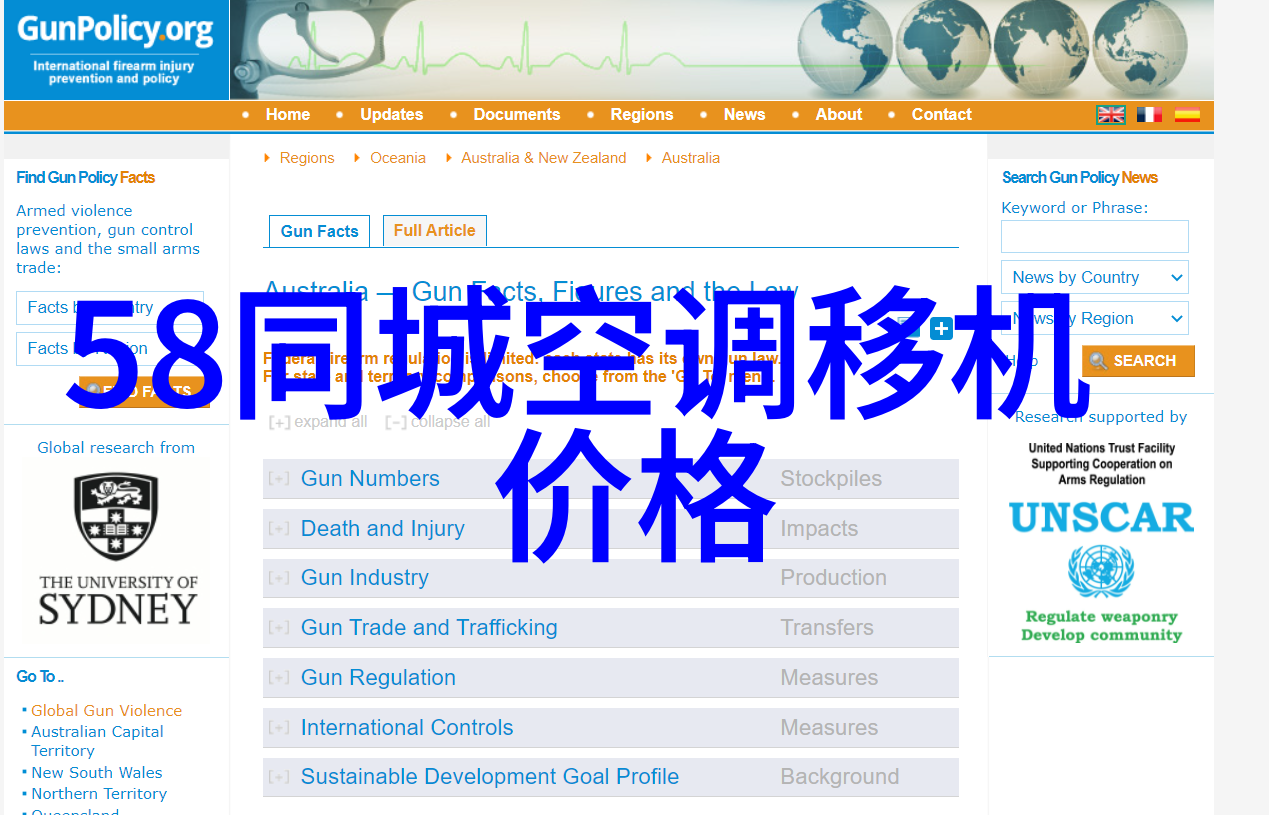Open the Regions menu item
The width and height of the screenshot is (1269, 815).
[x=642, y=115]
